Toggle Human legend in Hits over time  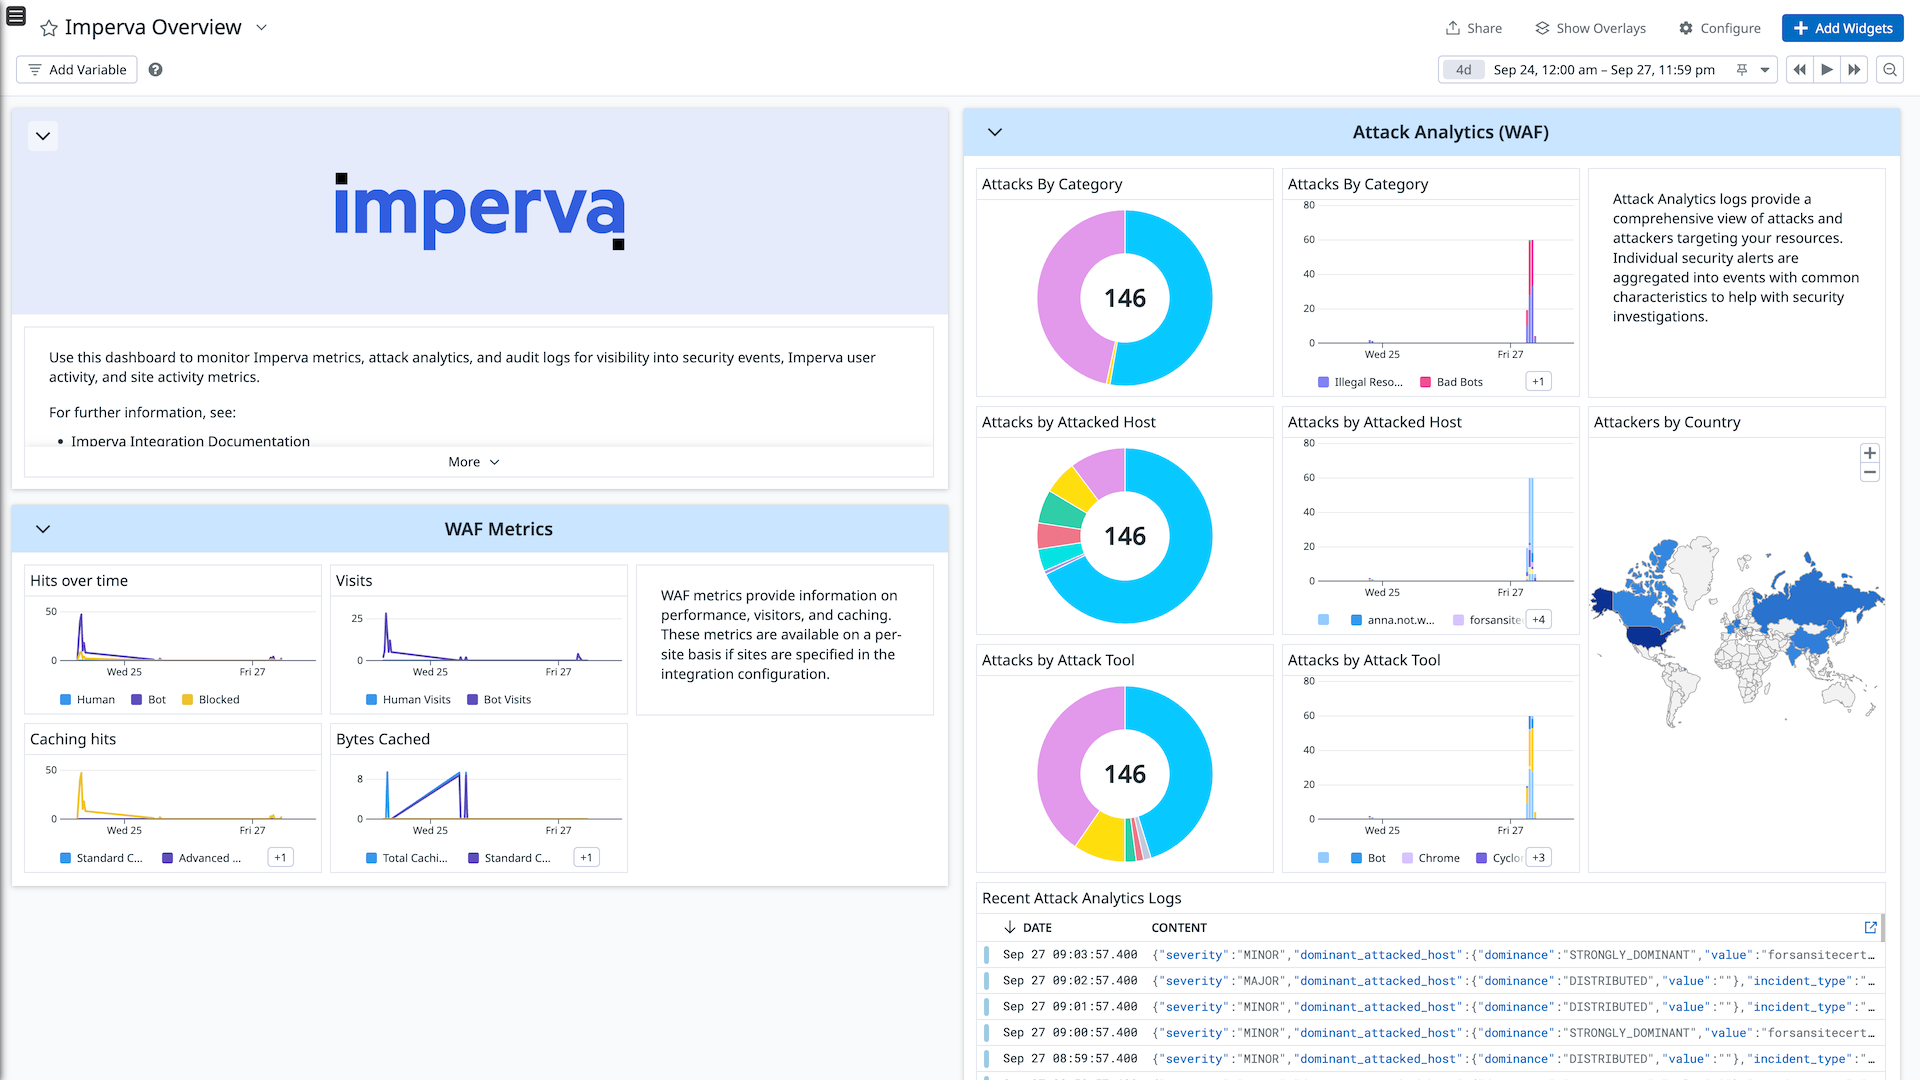pyautogui.click(x=87, y=700)
